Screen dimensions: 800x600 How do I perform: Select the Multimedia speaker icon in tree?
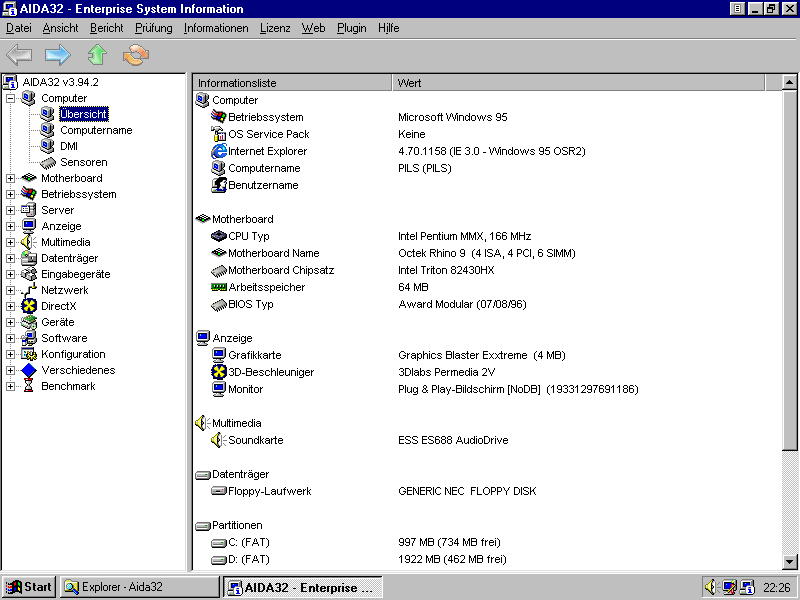point(29,242)
